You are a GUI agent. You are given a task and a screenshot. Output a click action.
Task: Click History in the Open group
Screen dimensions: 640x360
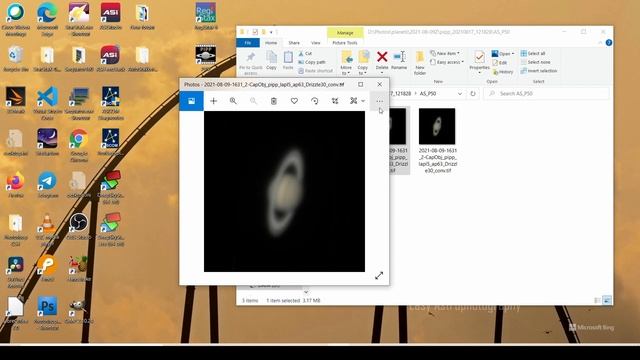(503, 72)
